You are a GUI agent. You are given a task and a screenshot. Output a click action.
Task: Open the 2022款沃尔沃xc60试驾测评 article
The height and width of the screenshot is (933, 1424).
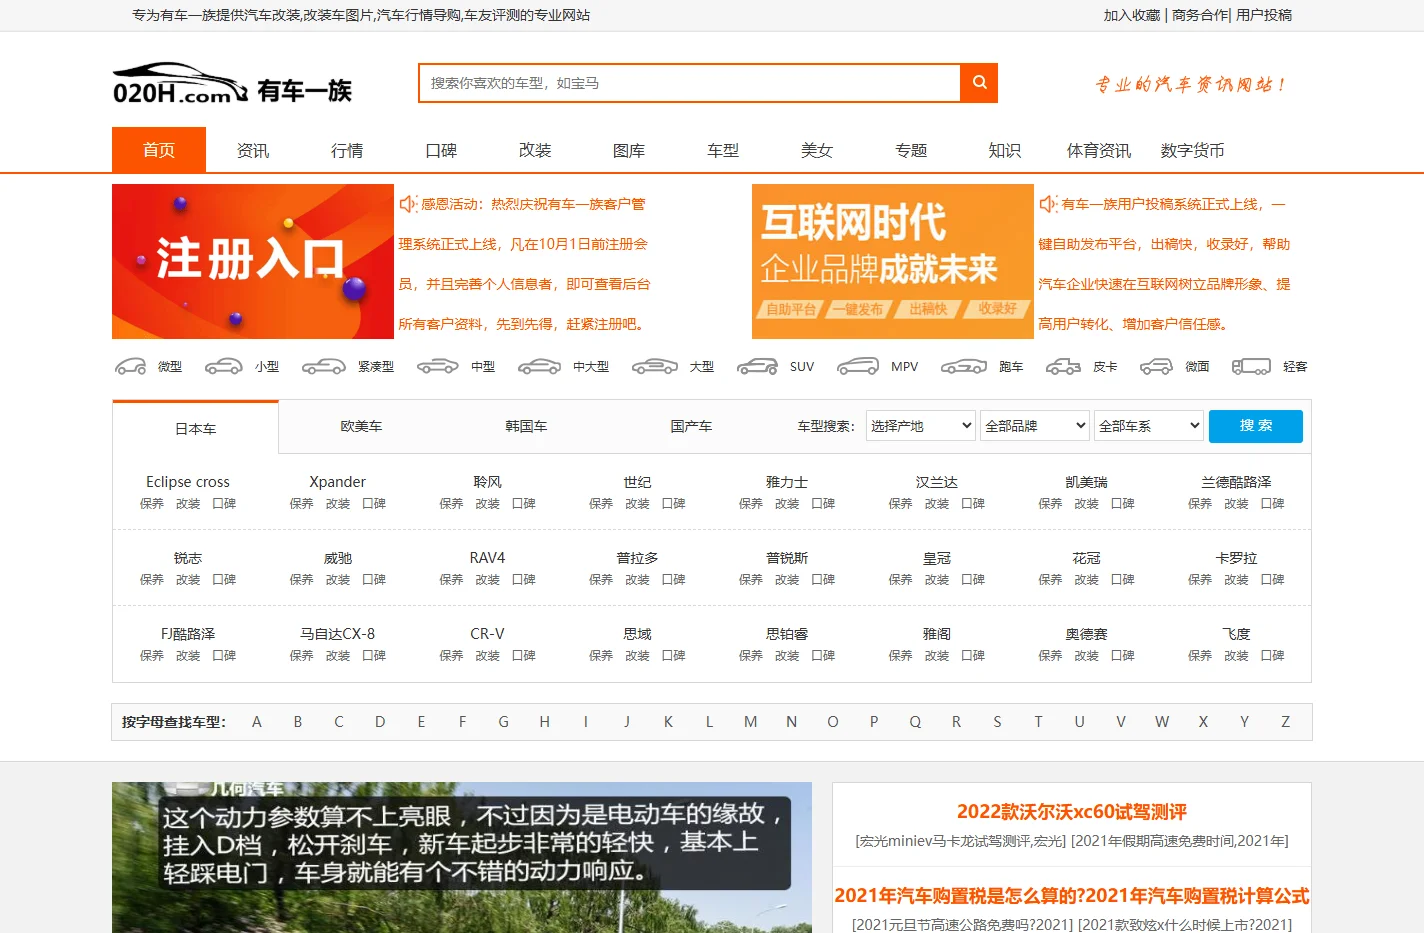(x=1072, y=812)
